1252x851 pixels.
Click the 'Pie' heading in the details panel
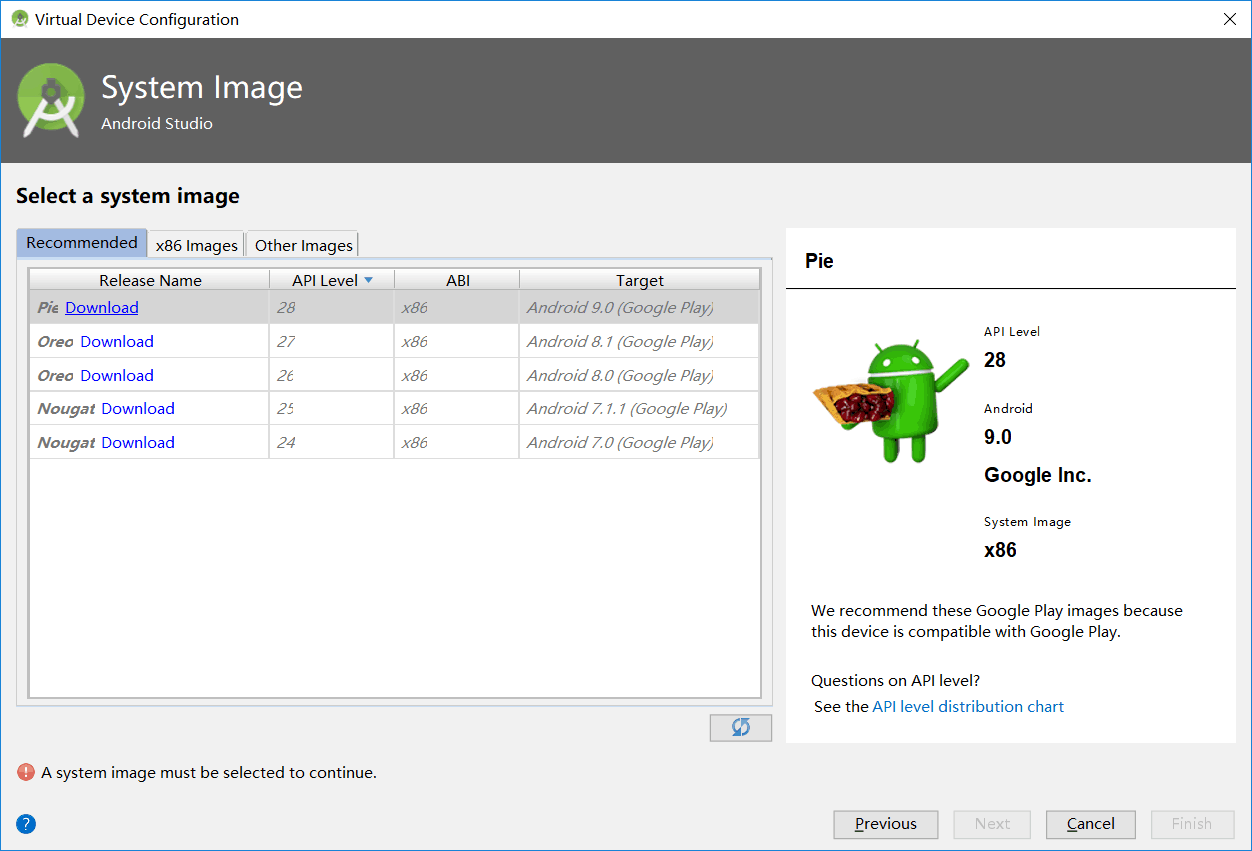tap(819, 260)
